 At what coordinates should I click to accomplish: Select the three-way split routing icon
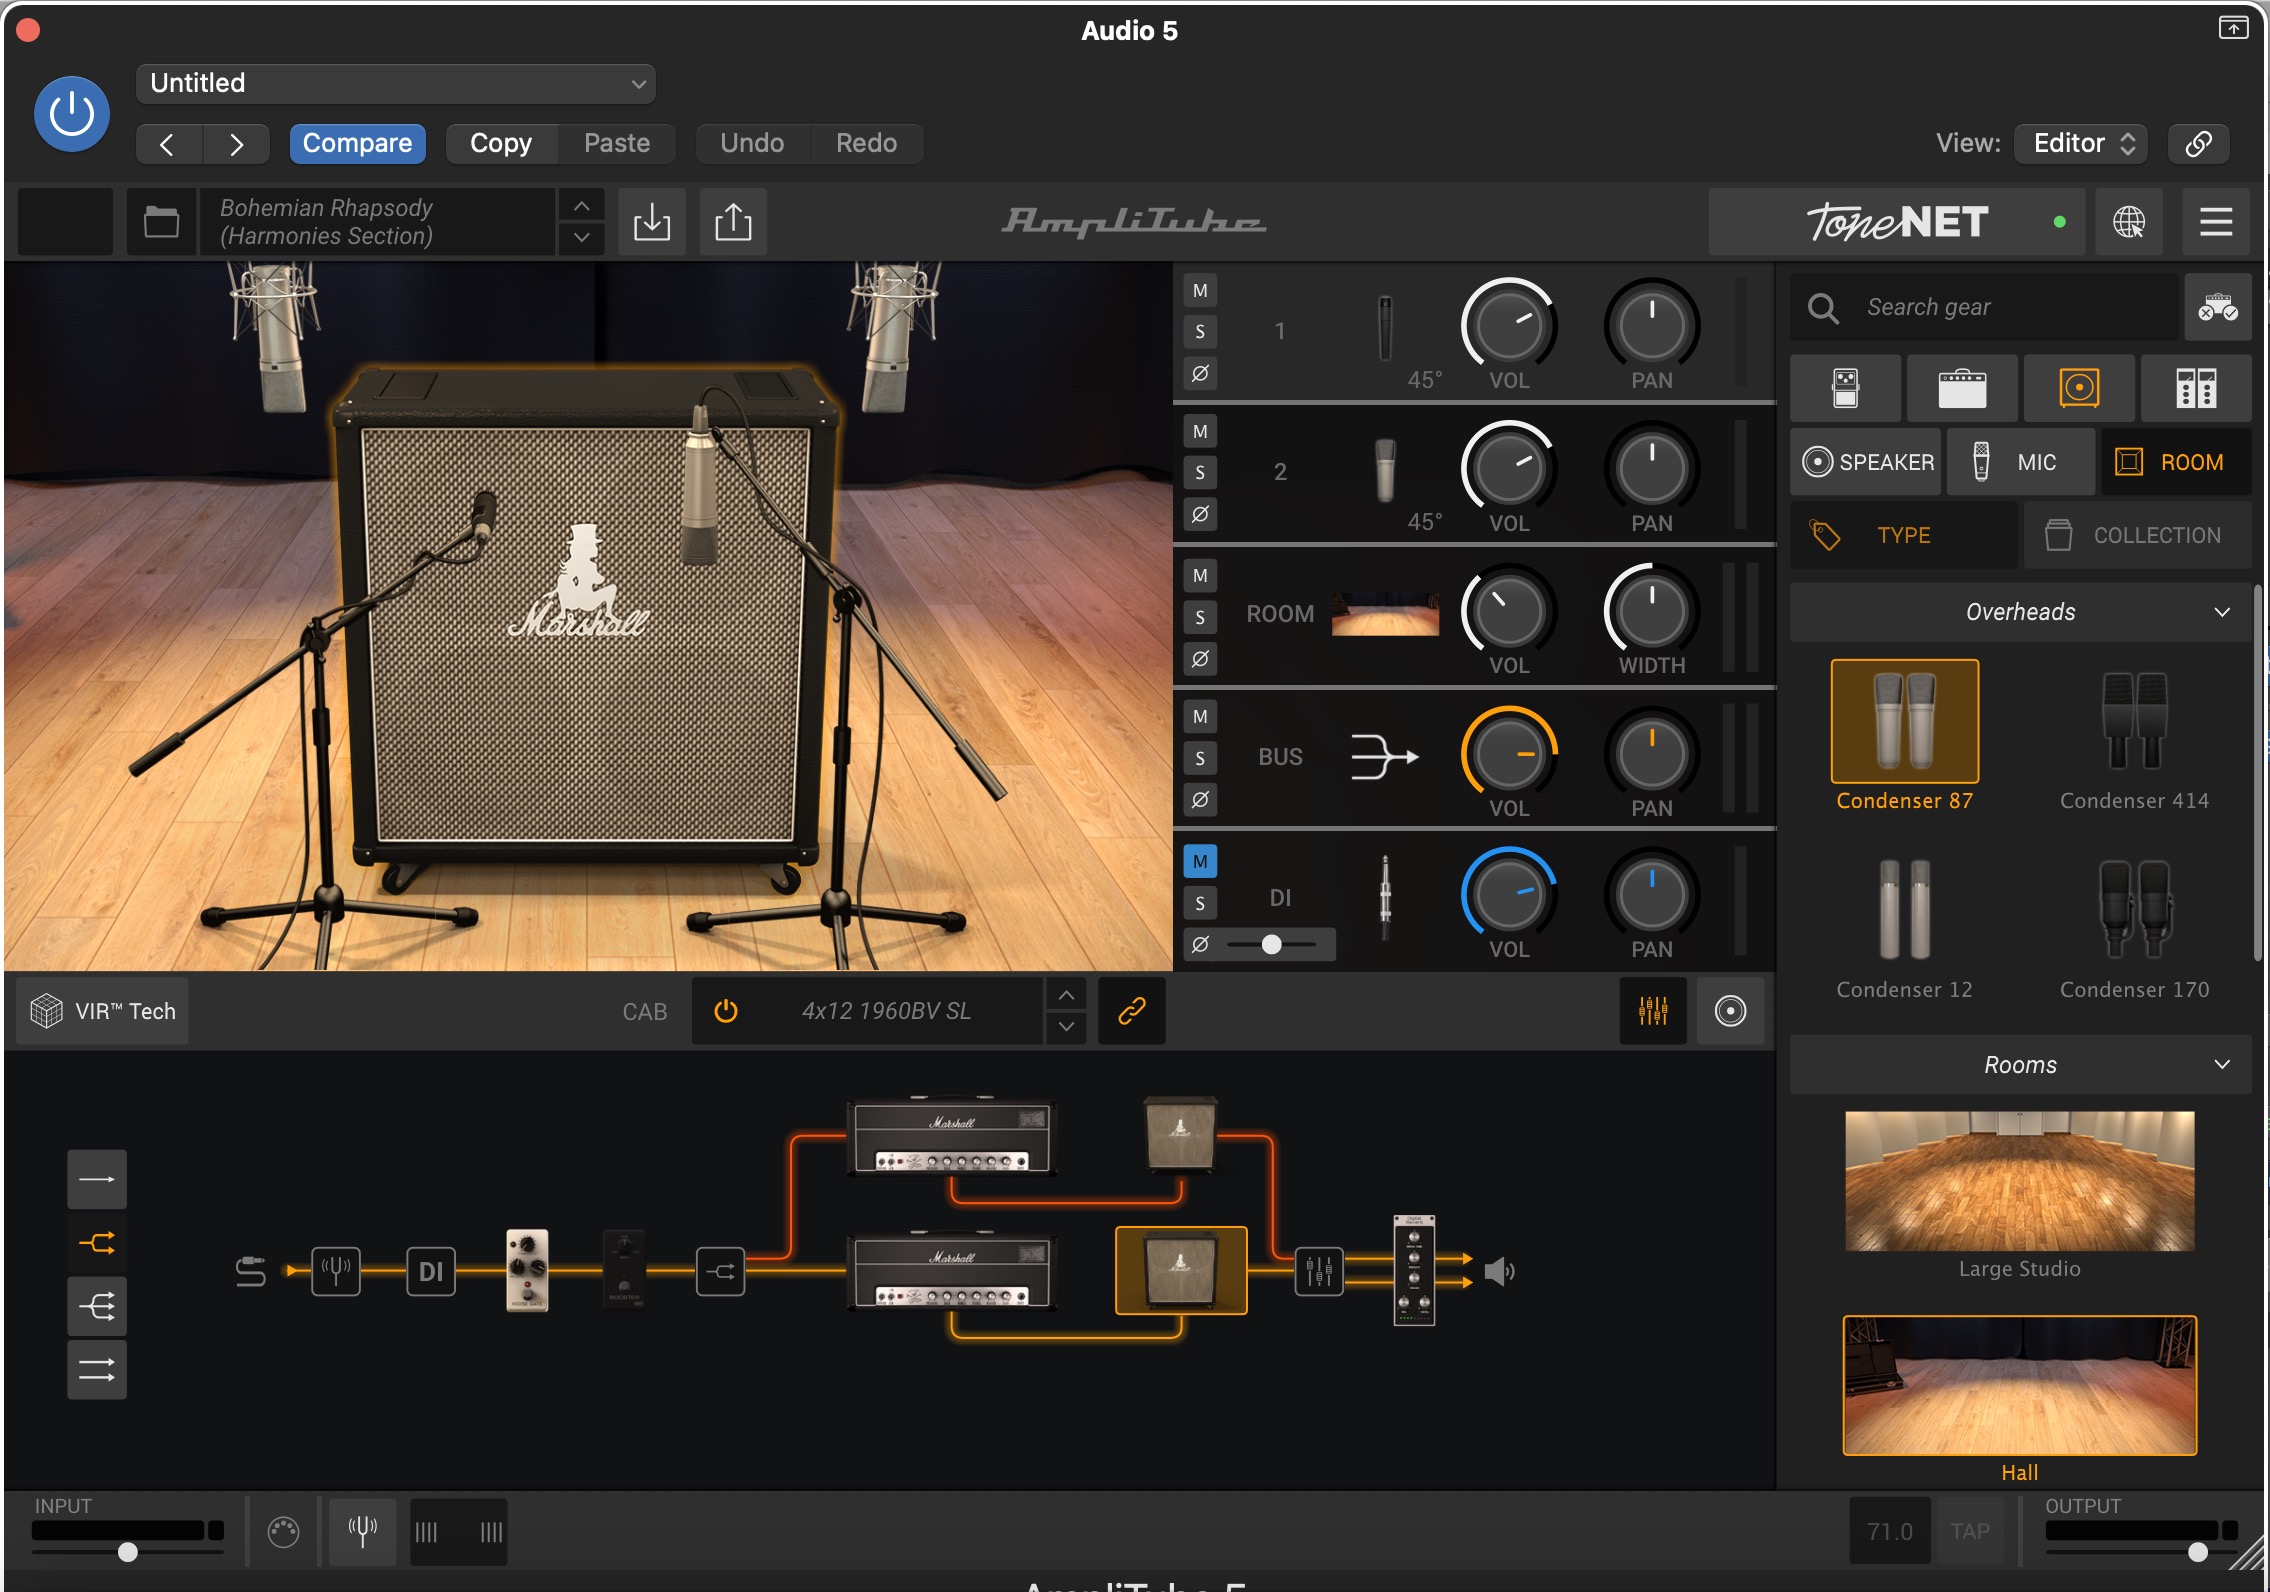point(97,1306)
